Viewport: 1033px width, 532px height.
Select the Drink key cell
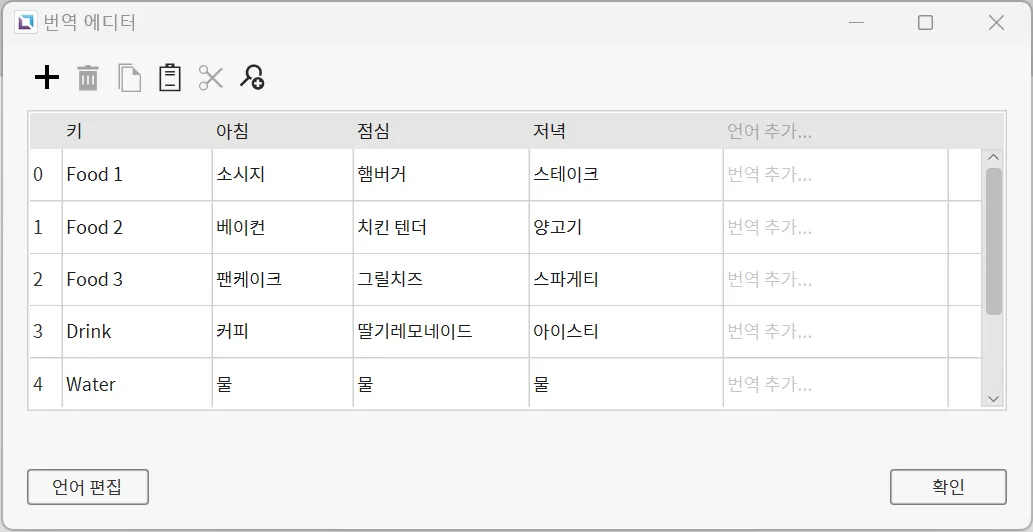click(x=89, y=332)
